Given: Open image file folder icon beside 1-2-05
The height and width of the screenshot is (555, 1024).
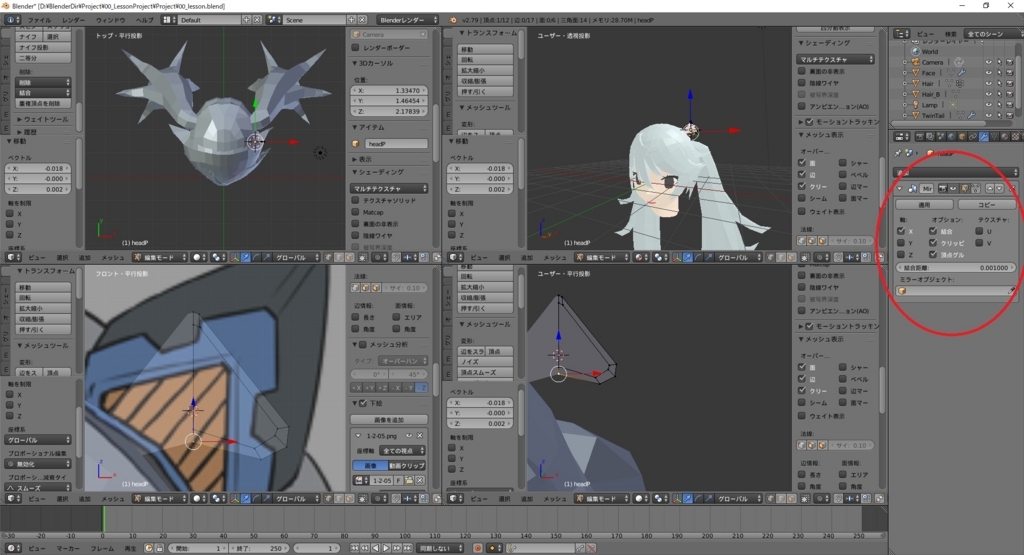Looking at the screenshot, I should pos(409,480).
